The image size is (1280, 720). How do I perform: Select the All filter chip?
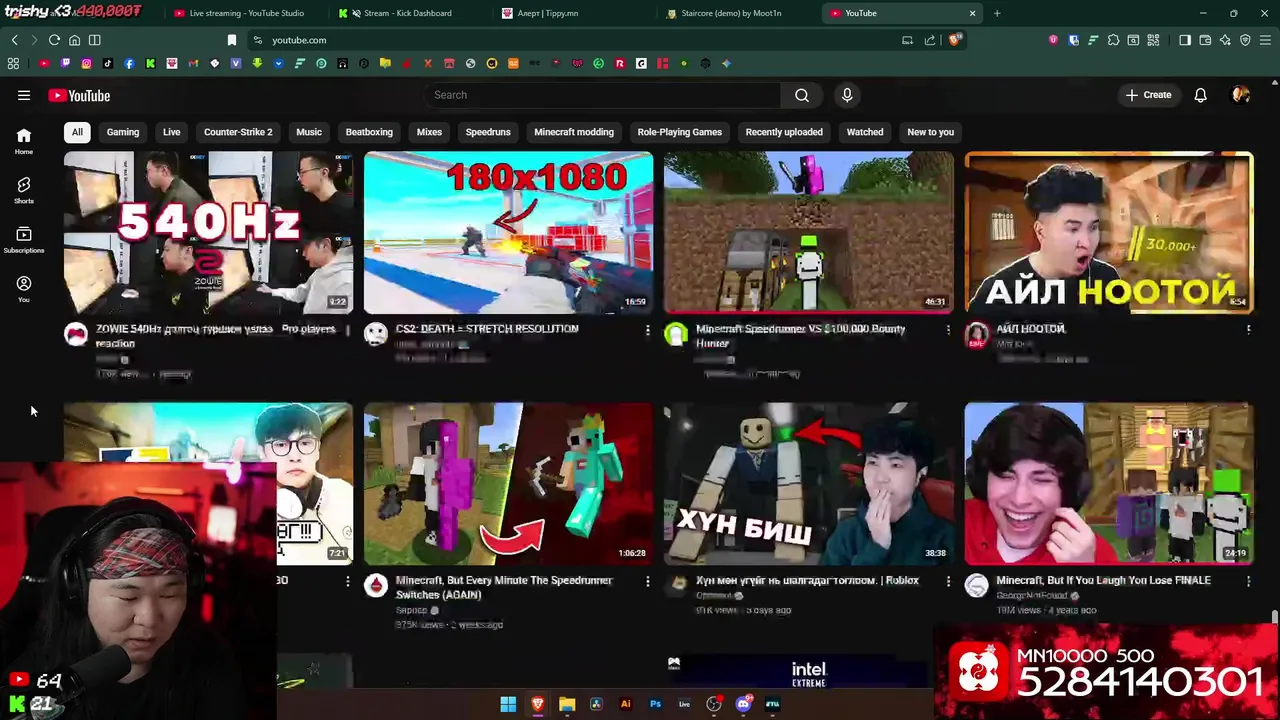[x=77, y=132]
